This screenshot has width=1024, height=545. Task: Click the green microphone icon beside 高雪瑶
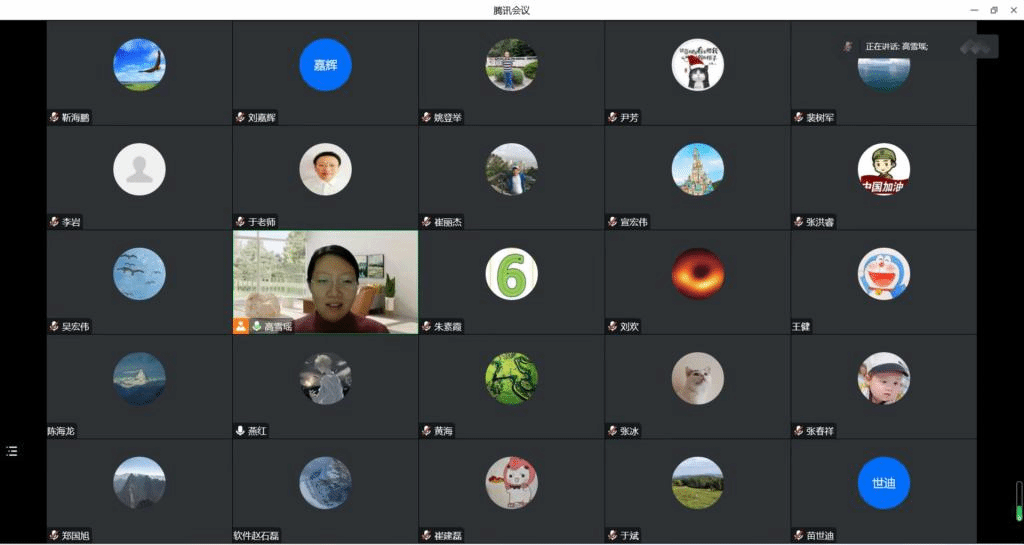point(257,326)
